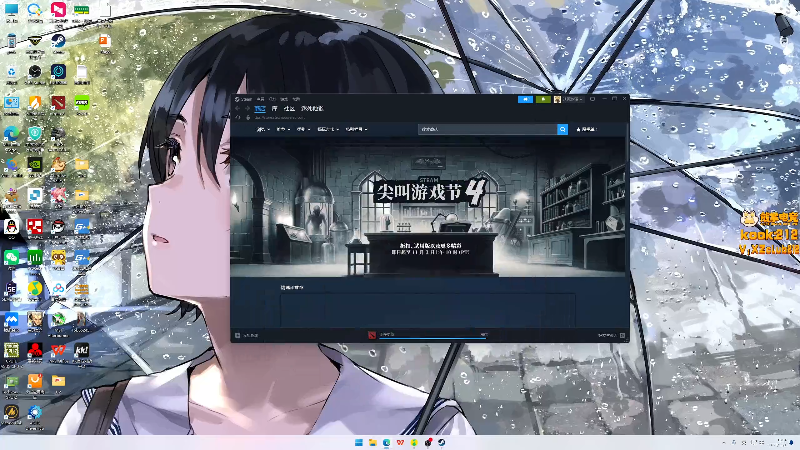This screenshot has height=450, width=800.
Task: Expand fifth store navigation dropdown
Action: pos(356,129)
